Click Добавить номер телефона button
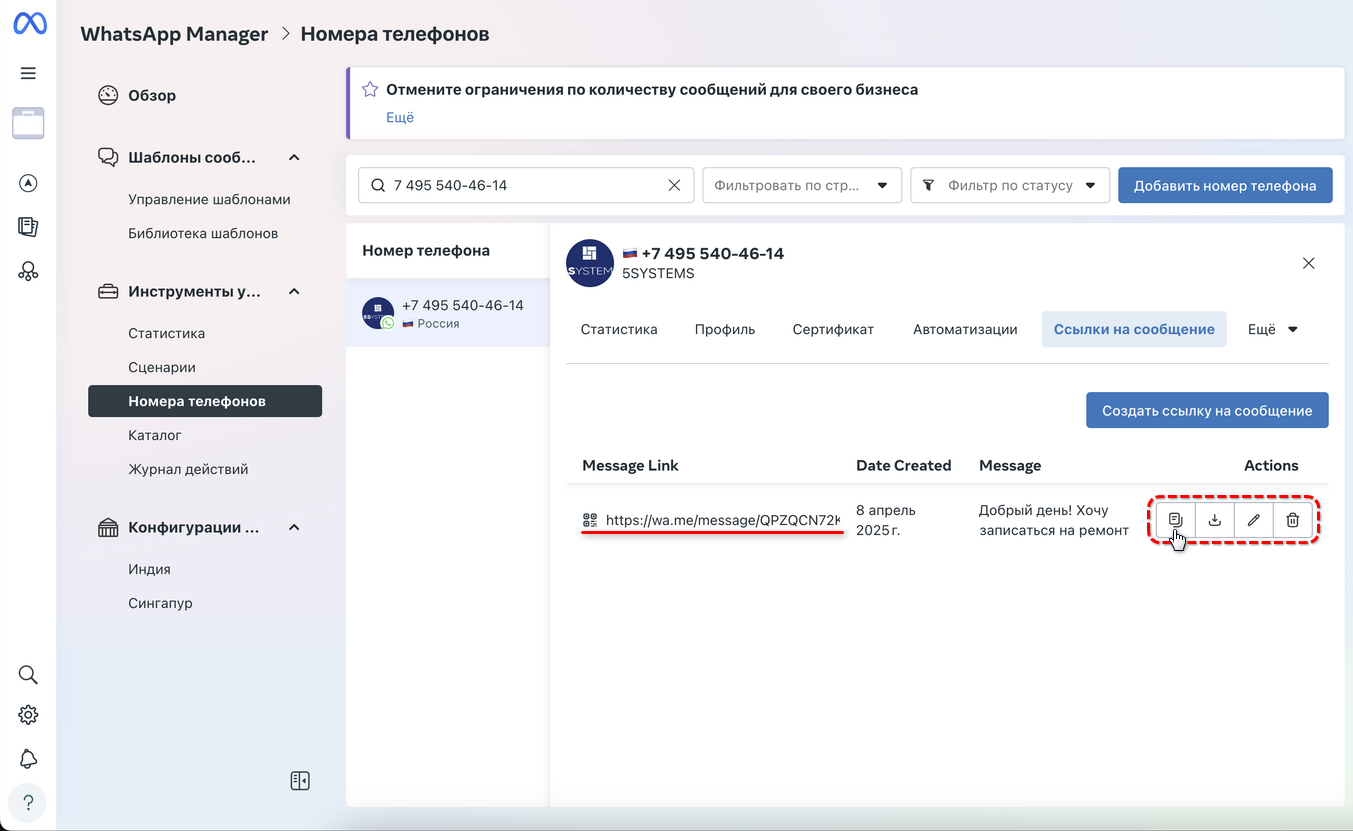The height and width of the screenshot is (831, 1353). coord(1225,185)
